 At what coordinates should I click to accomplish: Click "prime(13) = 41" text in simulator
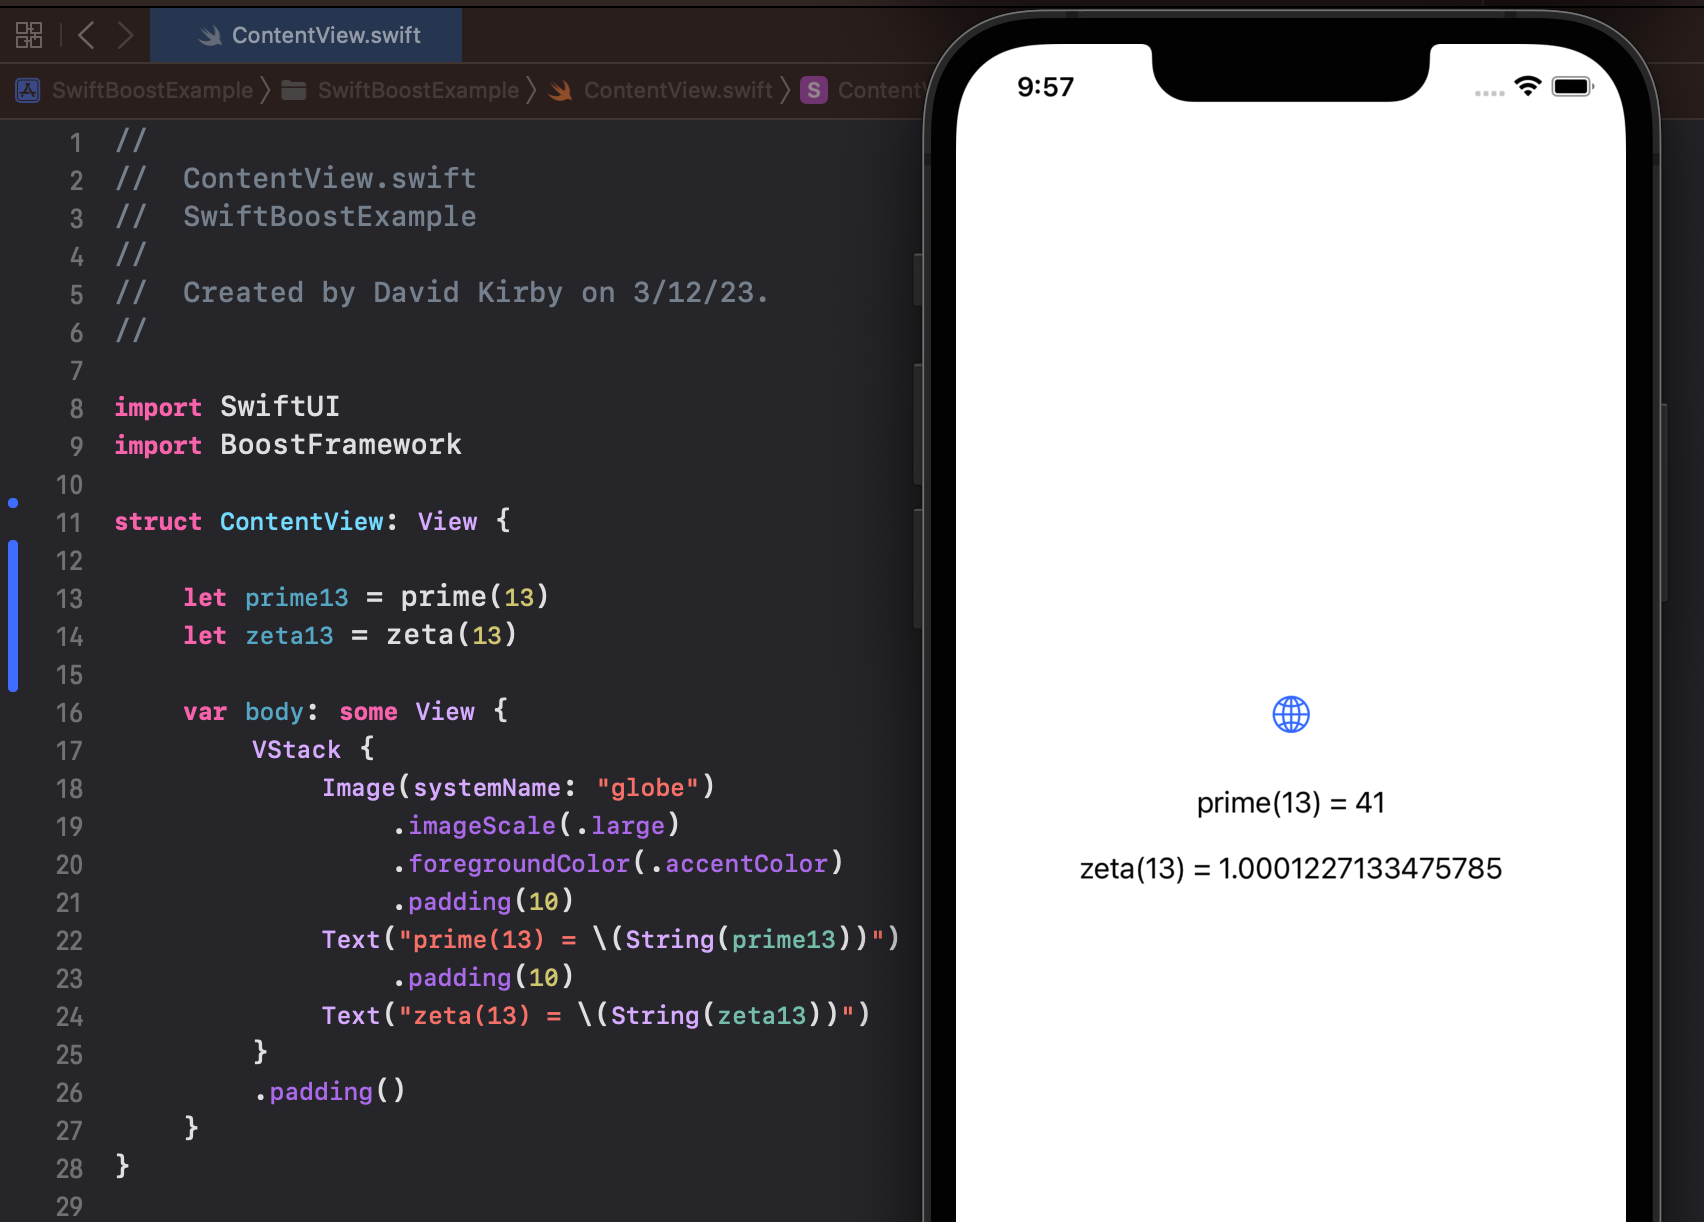(x=1291, y=803)
